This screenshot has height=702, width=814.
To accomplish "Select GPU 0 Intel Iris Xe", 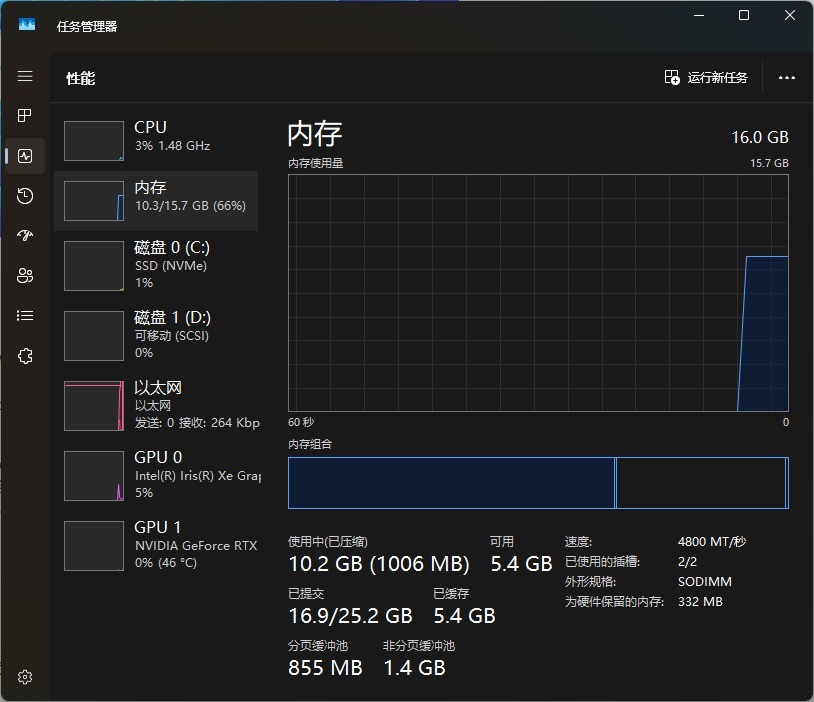I will (x=156, y=476).
